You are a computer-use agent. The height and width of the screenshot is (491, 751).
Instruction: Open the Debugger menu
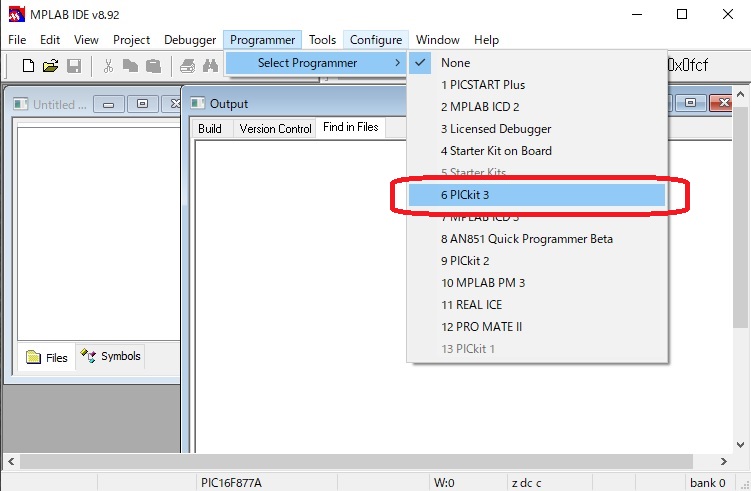click(190, 40)
